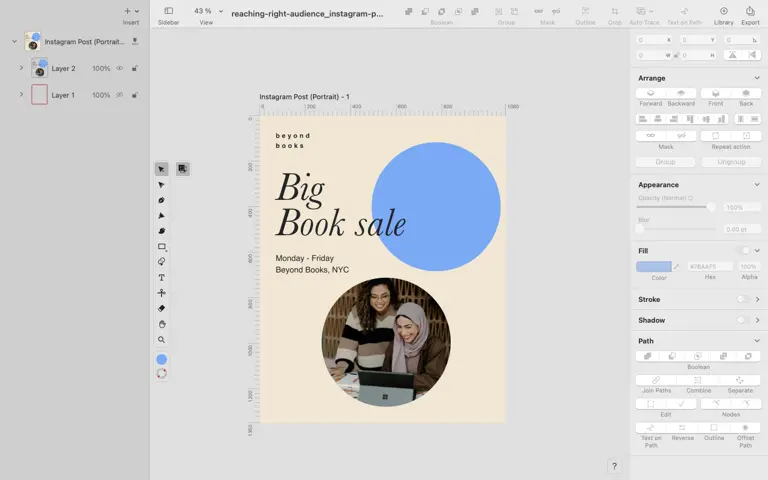The height and width of the screenshot is (480, 768).
Task: Click Text on Path in top toolbar
Action: tap(684, 15)
